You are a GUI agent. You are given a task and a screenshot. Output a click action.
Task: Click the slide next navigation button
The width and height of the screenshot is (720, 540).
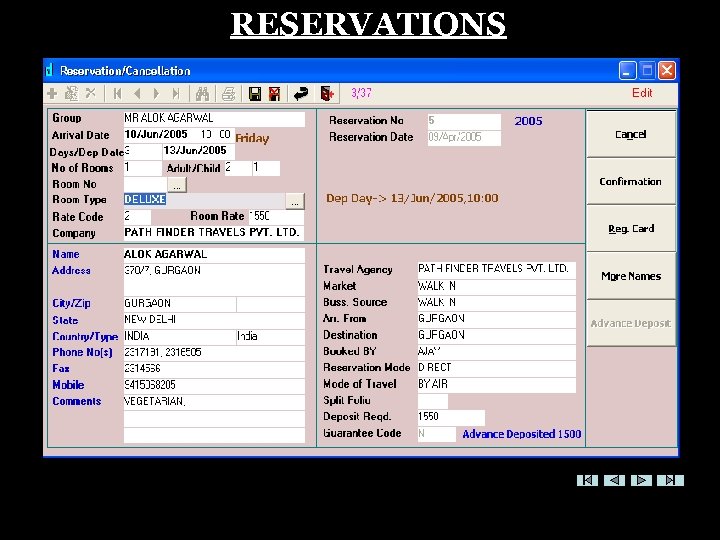641,480
